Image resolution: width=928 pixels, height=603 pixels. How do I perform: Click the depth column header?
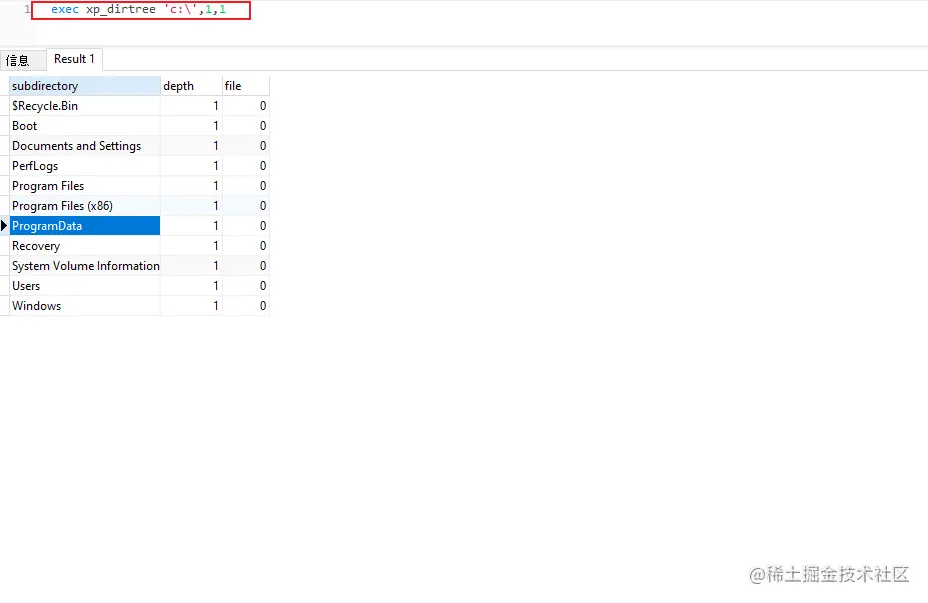click(191, 86)
